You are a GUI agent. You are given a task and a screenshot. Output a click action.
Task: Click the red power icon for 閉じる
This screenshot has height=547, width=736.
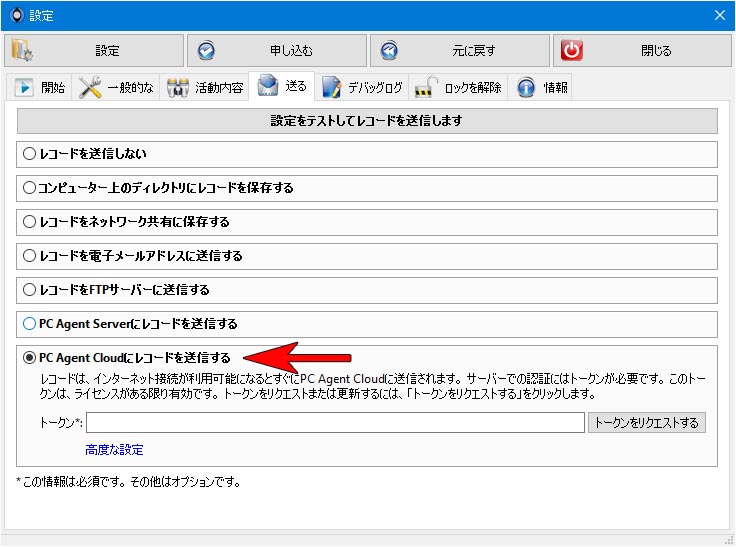click(x=572, y=50)
